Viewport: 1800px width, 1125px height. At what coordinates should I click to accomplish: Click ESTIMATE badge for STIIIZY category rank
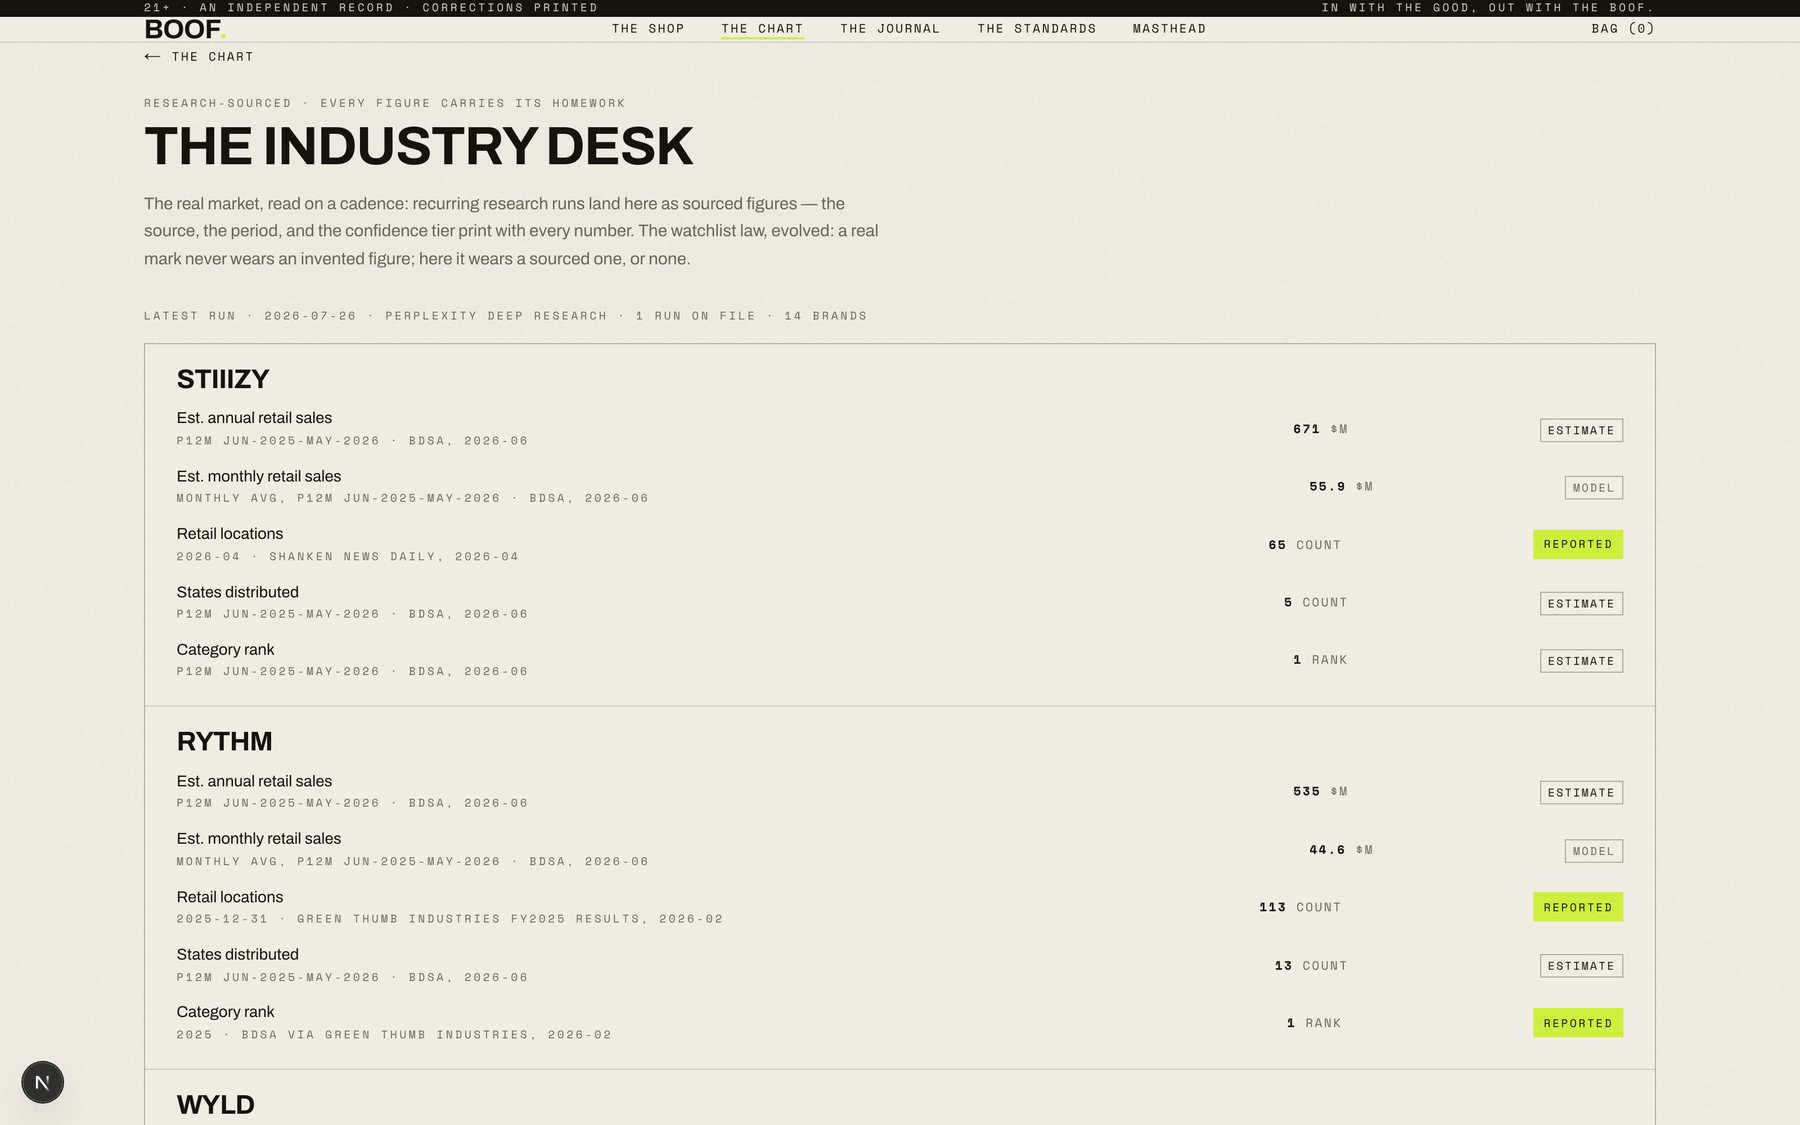point(1581,661)
